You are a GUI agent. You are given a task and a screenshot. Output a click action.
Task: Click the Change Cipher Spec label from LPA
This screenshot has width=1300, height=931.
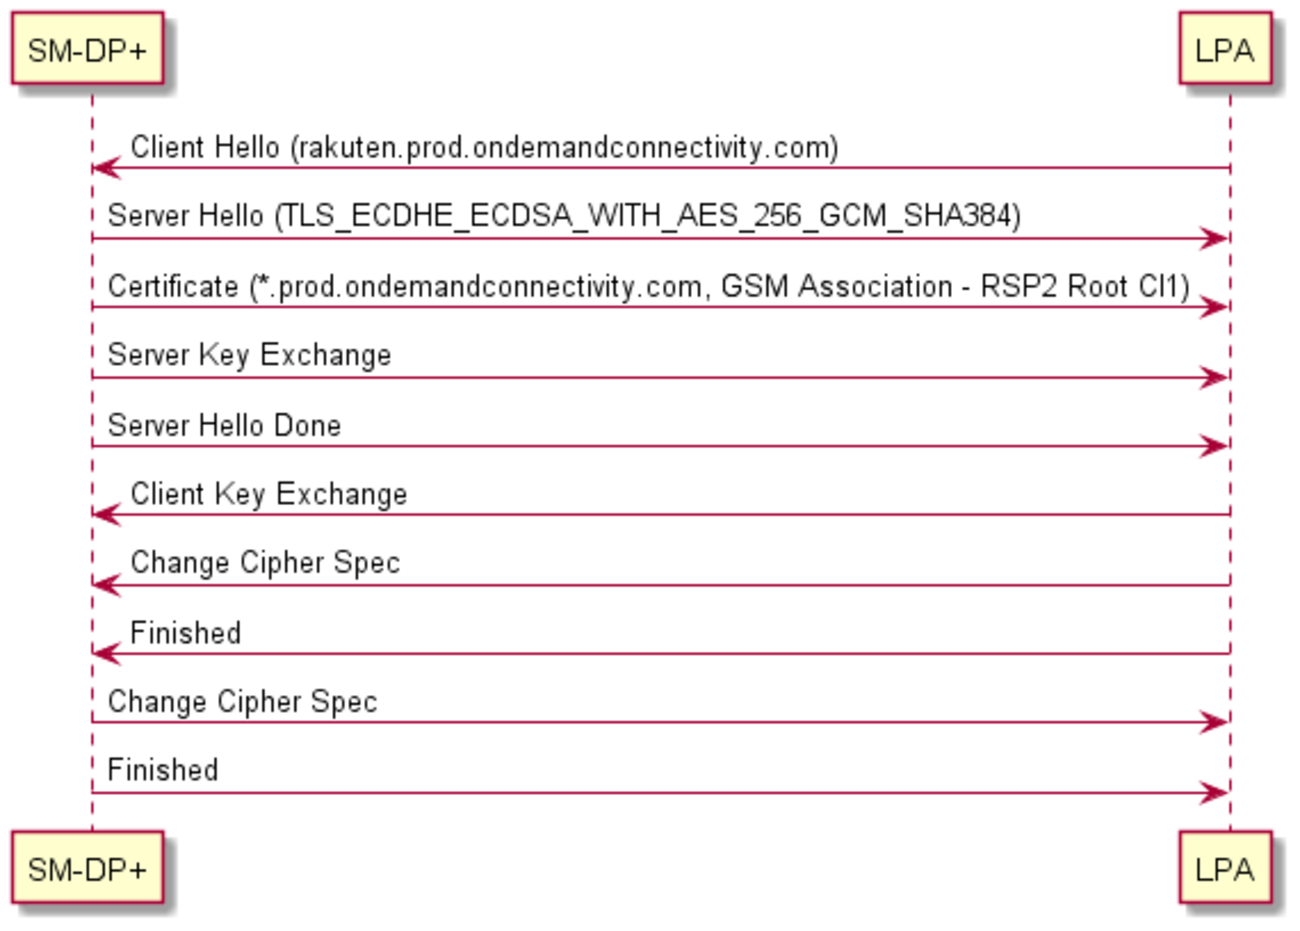click(265, 563)
